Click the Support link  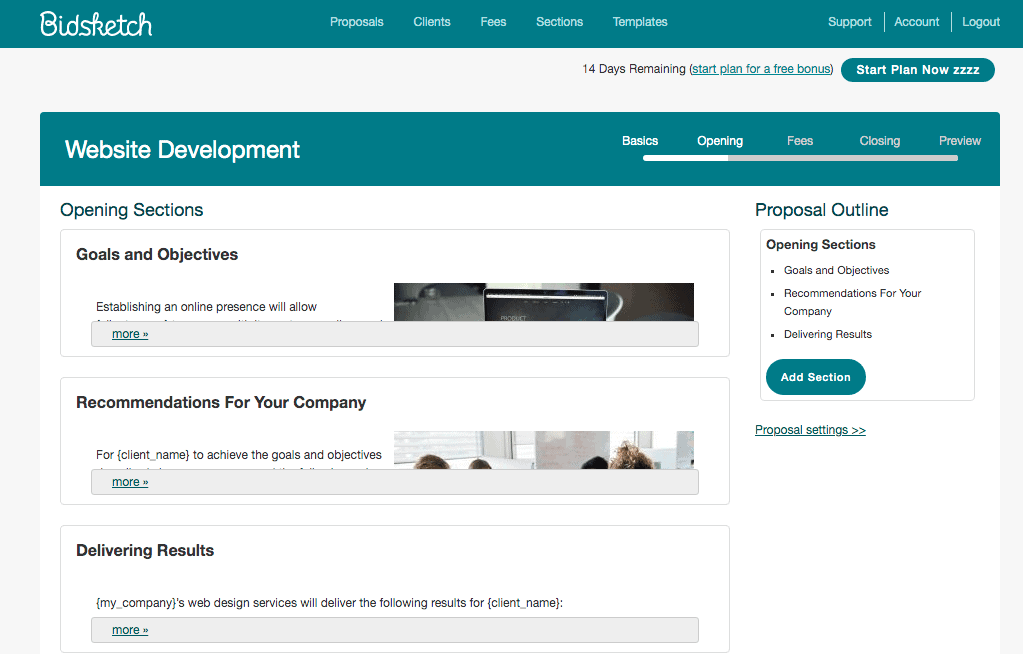[x=850, y=22]
